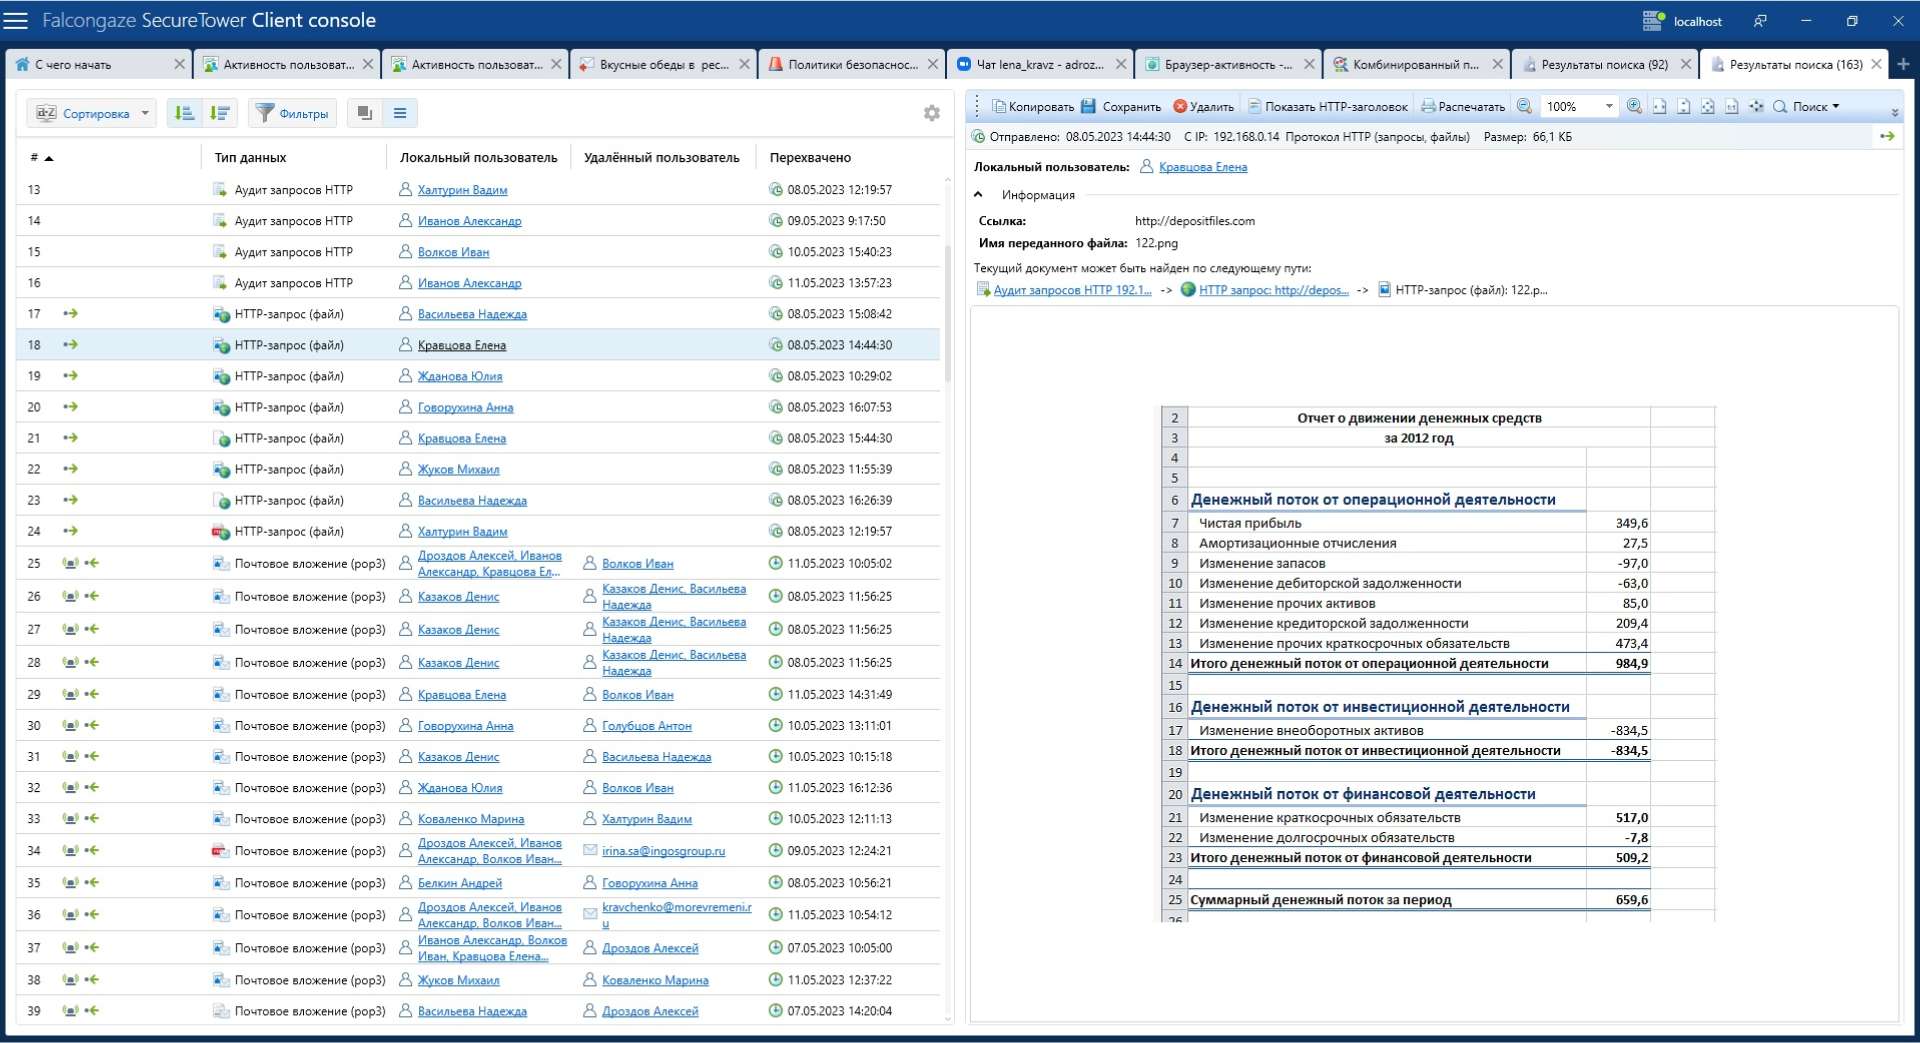Image resolution: width=1920 pixels, height=1043 pixels.
Task: Collapse the Информация section
Action: tap(979, 195)
